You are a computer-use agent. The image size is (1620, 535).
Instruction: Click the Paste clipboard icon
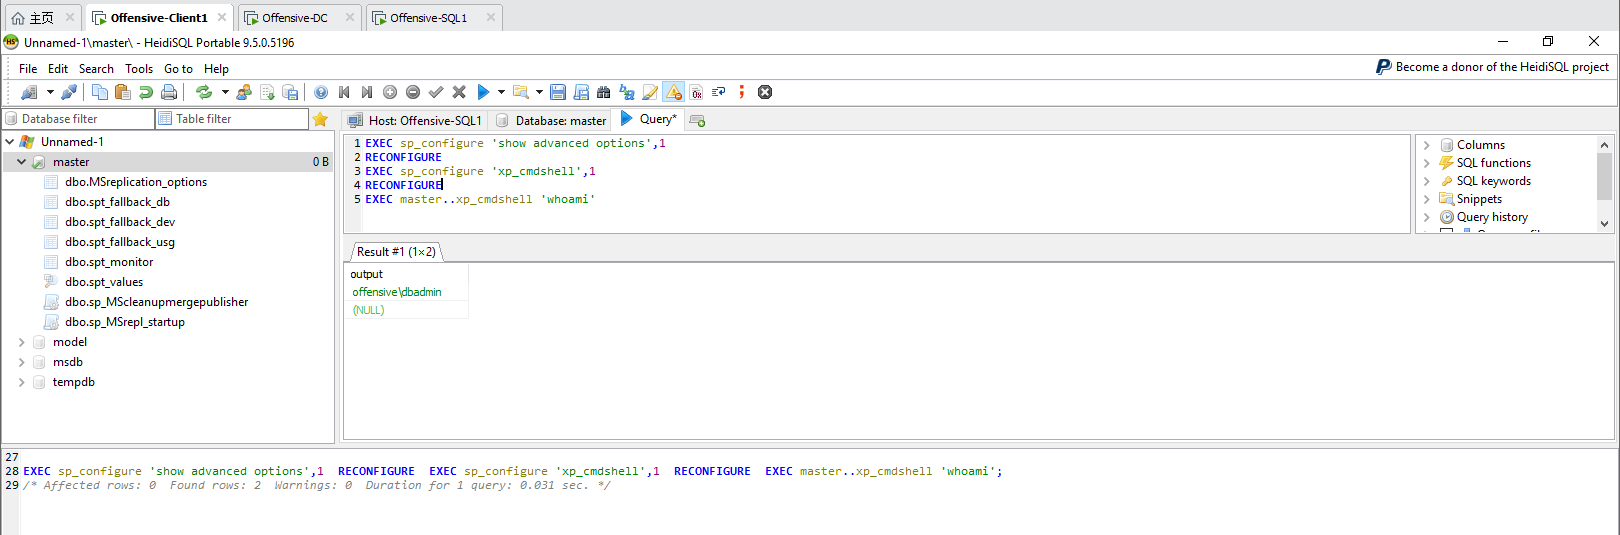(123, 92)
